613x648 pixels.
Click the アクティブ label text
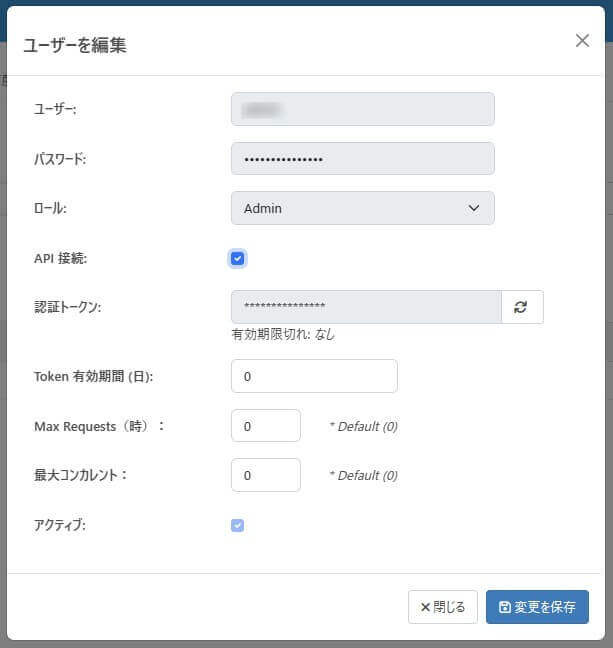point(60,525)
